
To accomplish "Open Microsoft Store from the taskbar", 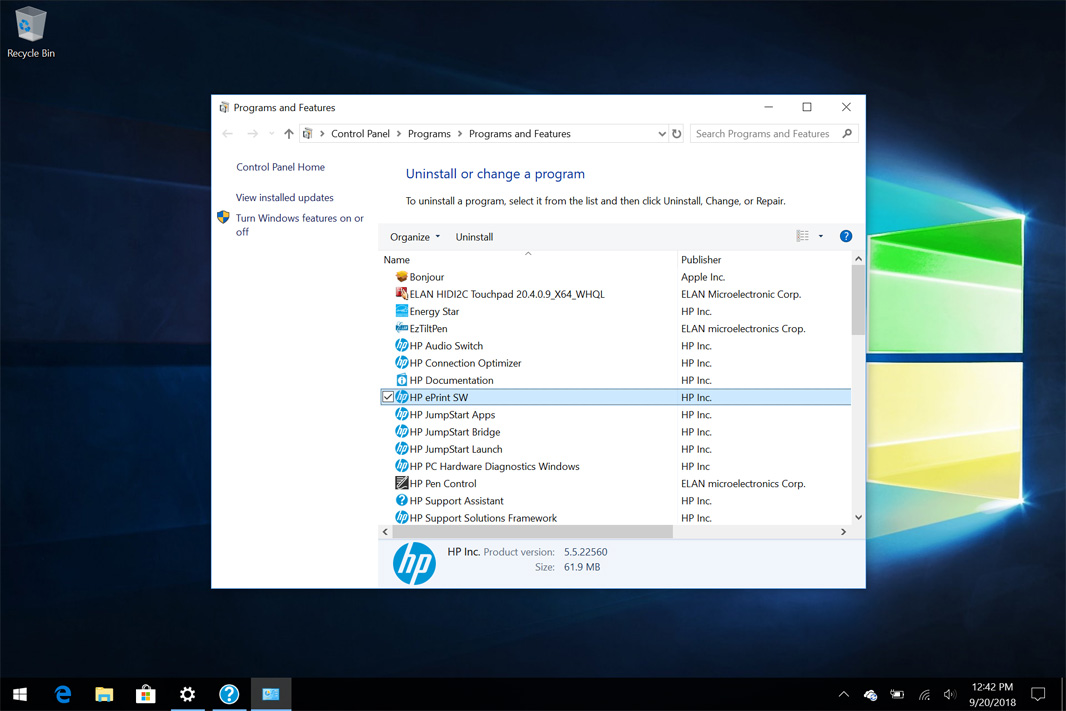I will coord(146,694).
